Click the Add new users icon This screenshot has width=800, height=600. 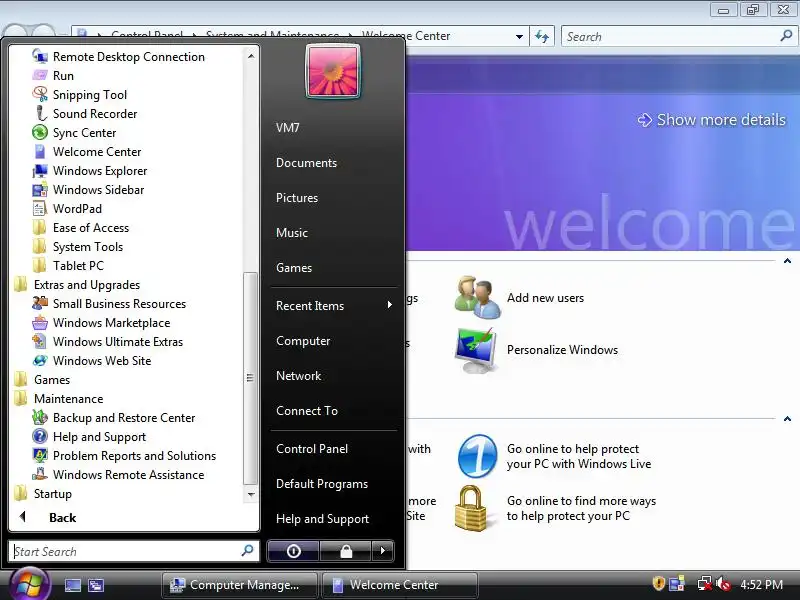pyautogui.click(x=478, y=297)
